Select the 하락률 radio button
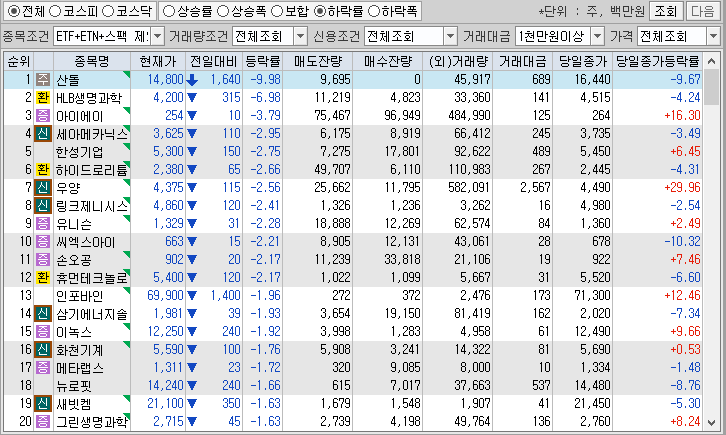Viewport: 726px width, 435px height. click(x=320, y=11)
